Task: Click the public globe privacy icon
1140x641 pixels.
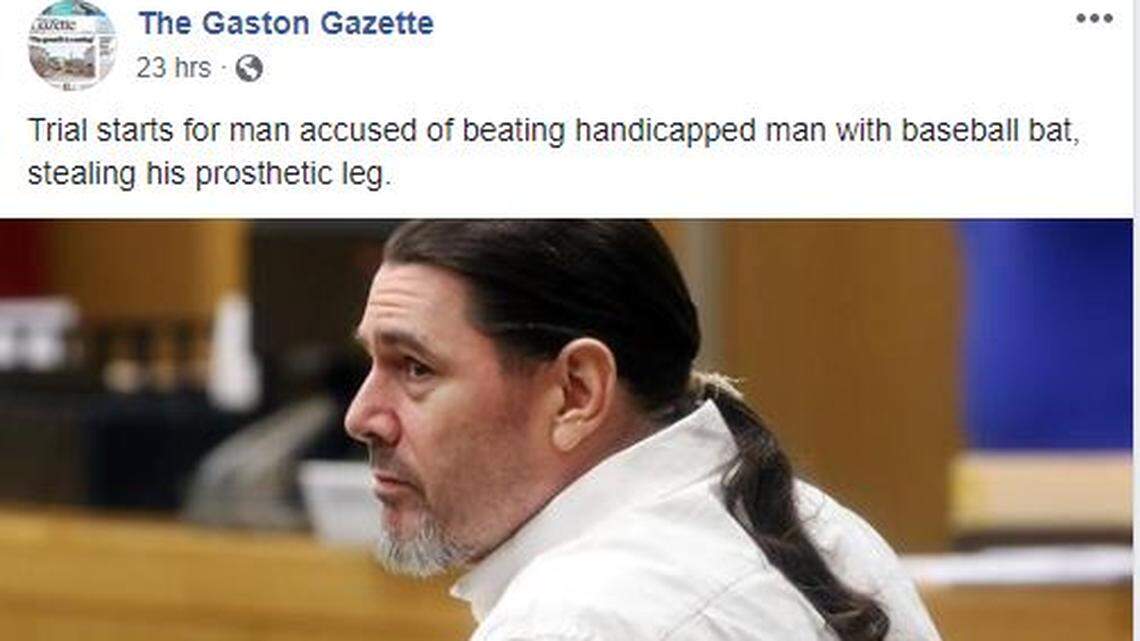Action: pyautogui.click(x=249, y=68)
